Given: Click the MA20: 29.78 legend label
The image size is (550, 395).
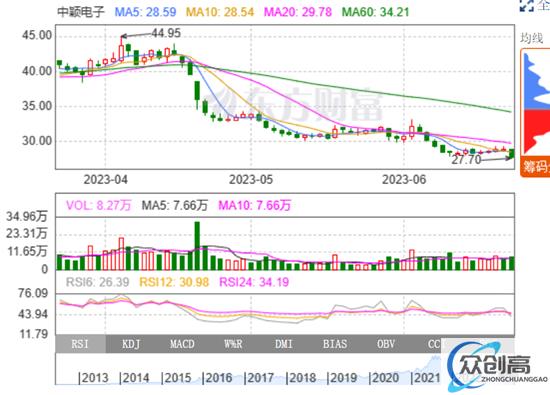Looking at the screenshot, I should (x=298, y=12).
